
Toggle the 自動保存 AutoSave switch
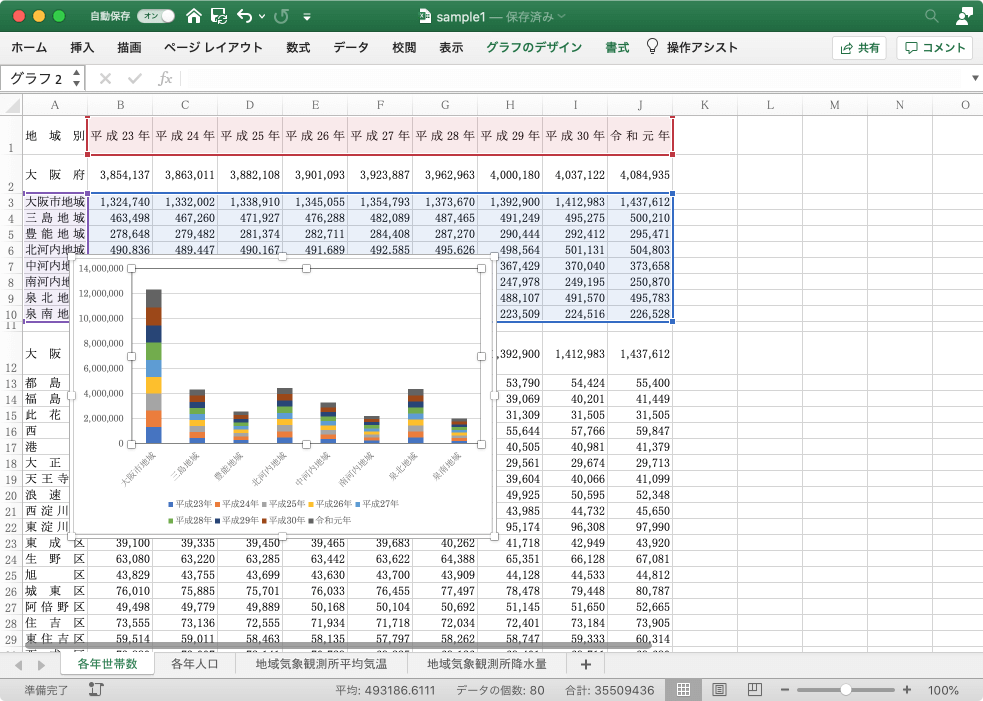pyautogui.click(x=155, y=16)
